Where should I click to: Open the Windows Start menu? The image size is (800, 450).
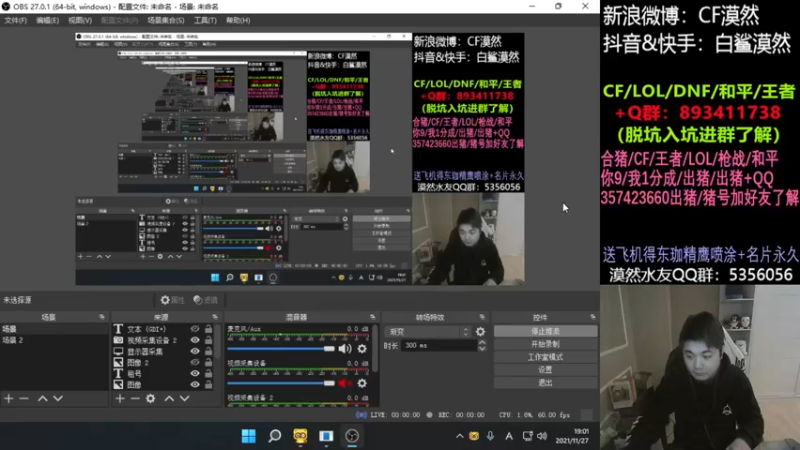point(248,436)
